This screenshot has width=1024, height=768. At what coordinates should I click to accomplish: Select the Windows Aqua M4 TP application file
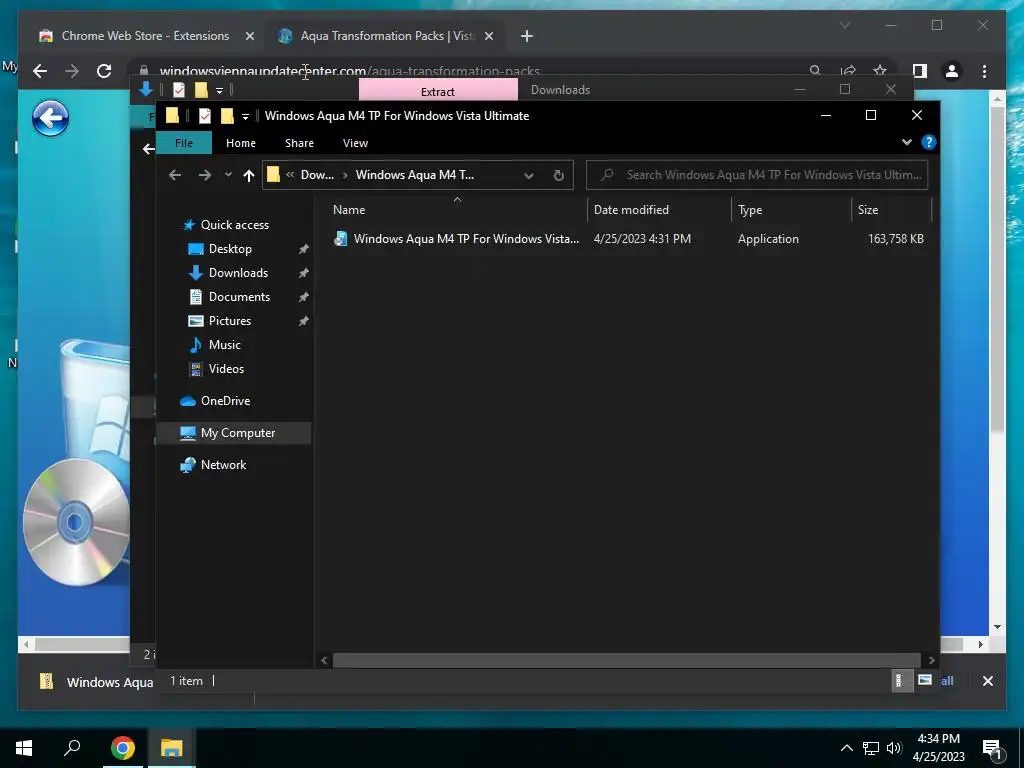[456, 239]
